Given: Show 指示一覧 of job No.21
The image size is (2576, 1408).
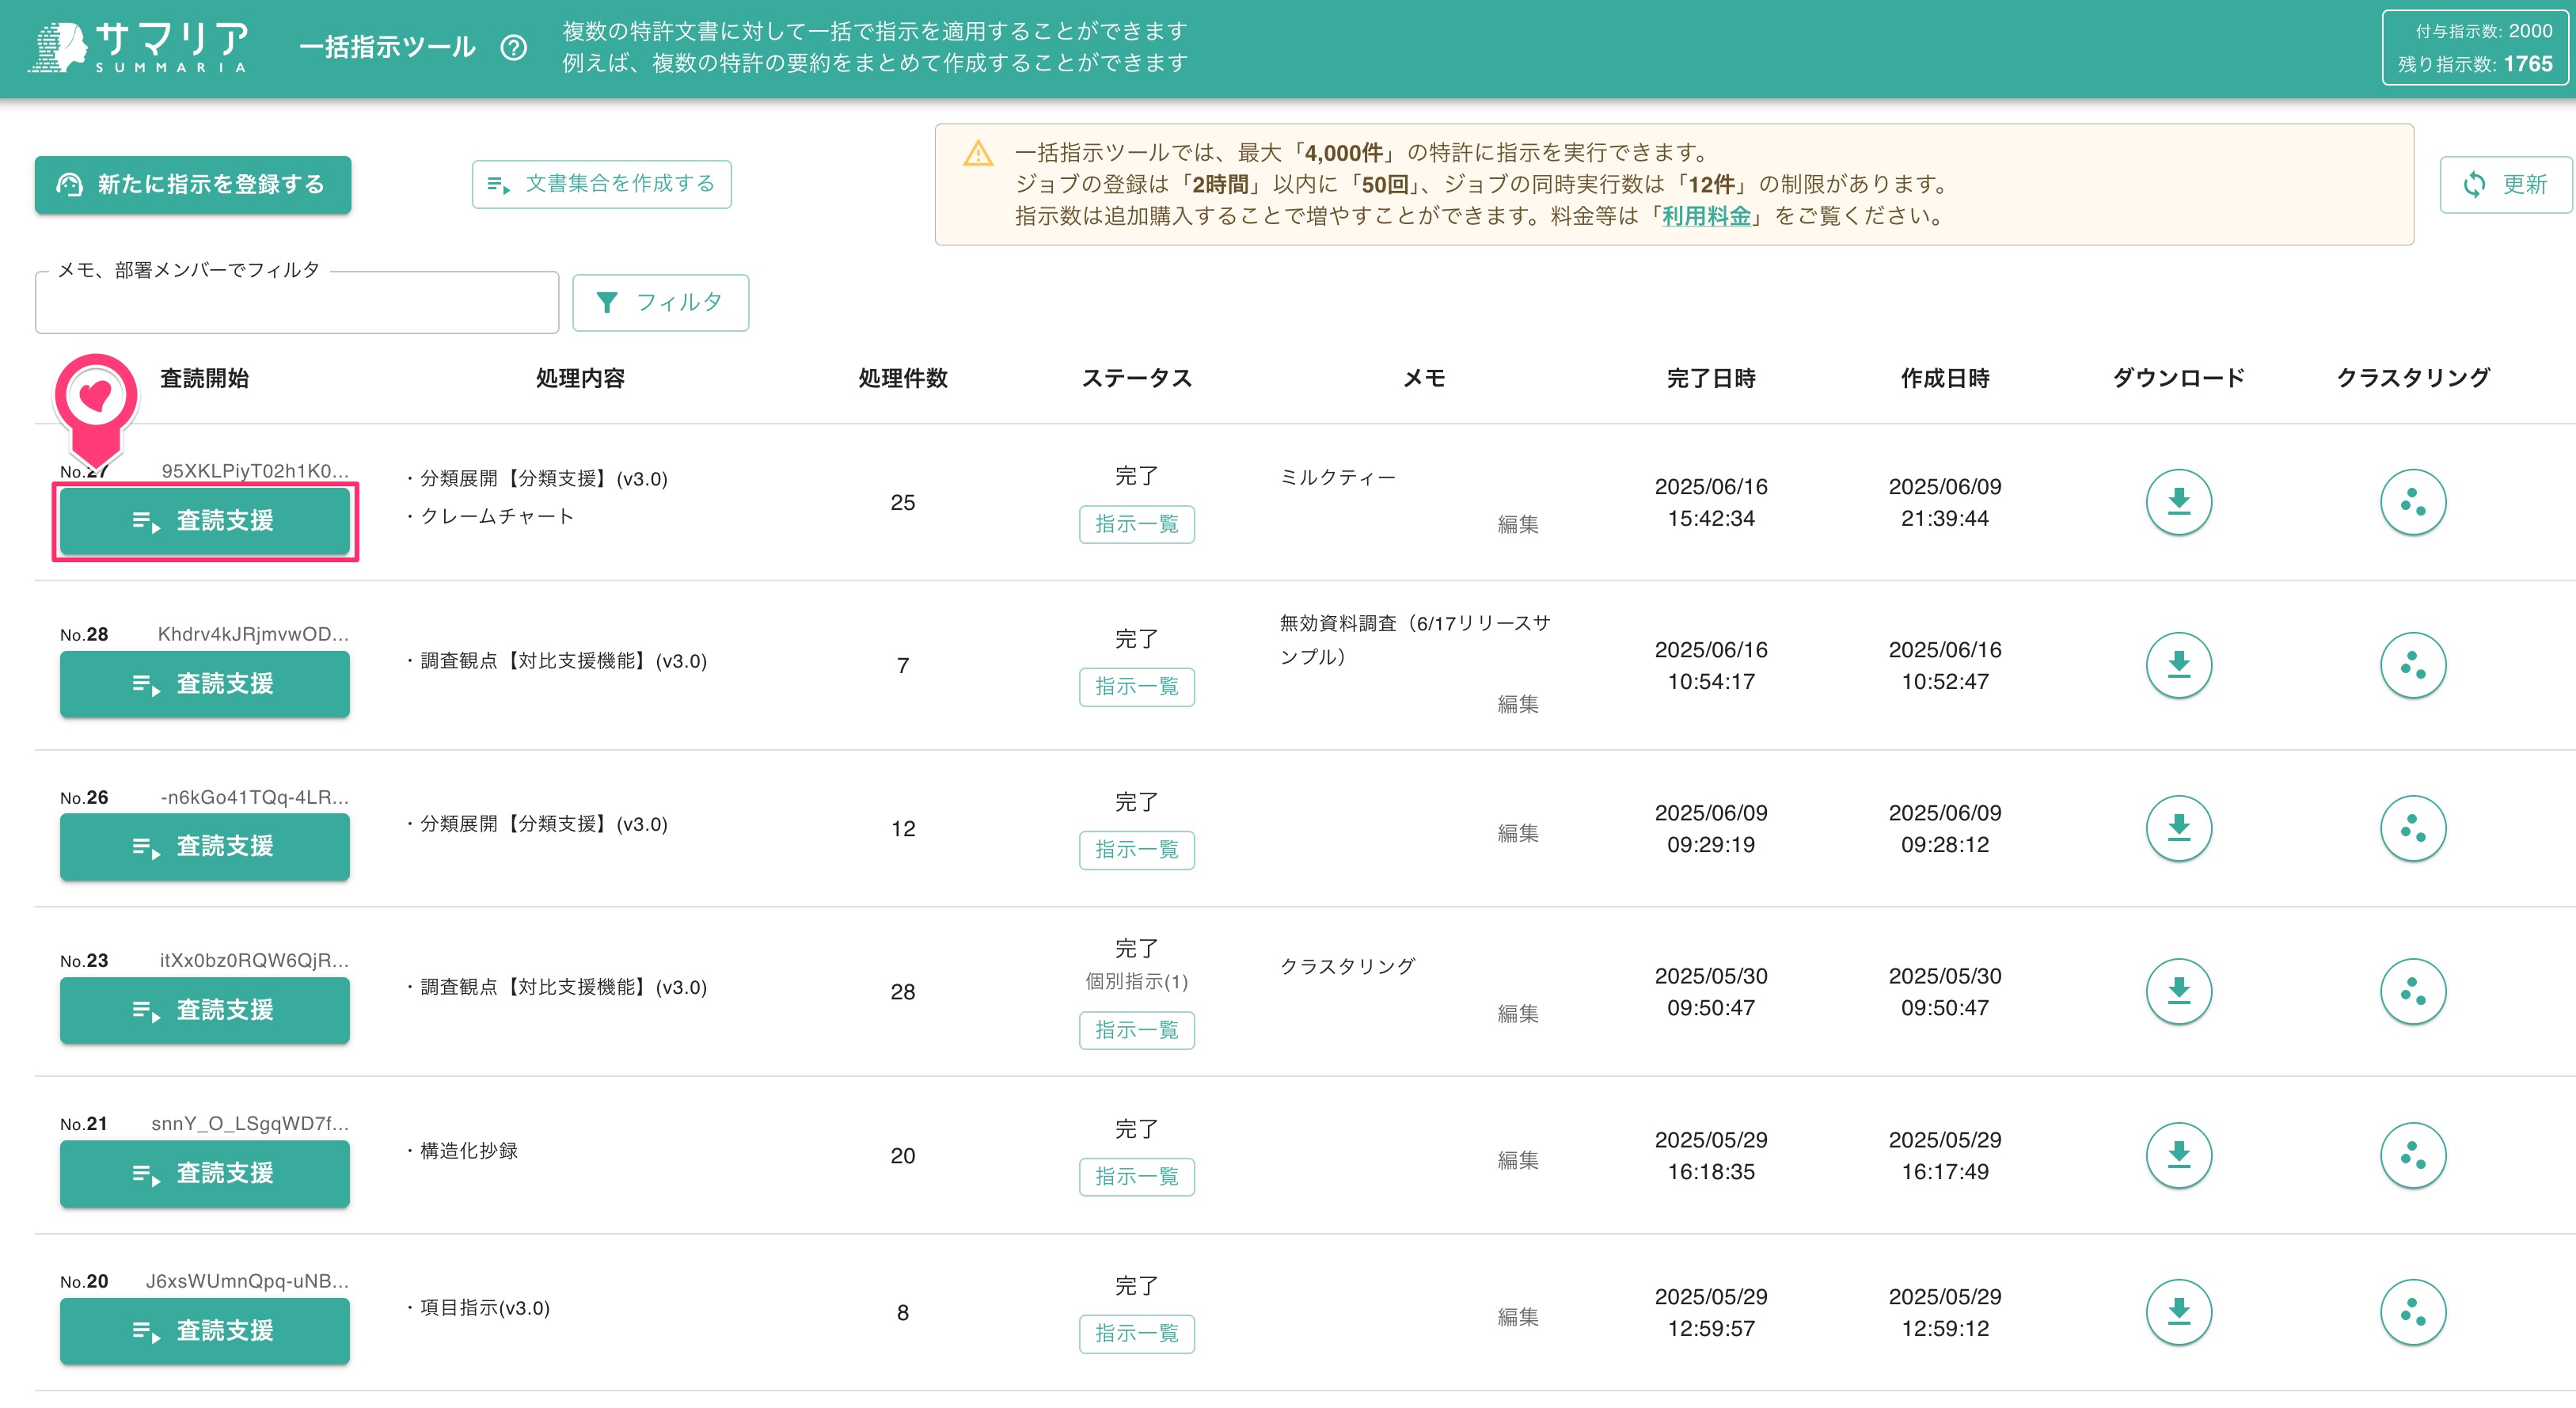Looking at the screenshot, I should pos(1137,1178).
